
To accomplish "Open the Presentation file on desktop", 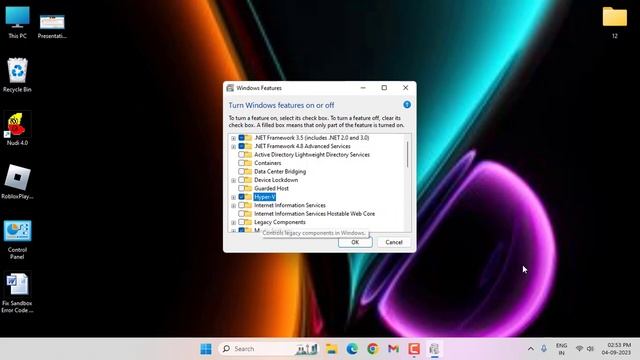I will (52, 26).
